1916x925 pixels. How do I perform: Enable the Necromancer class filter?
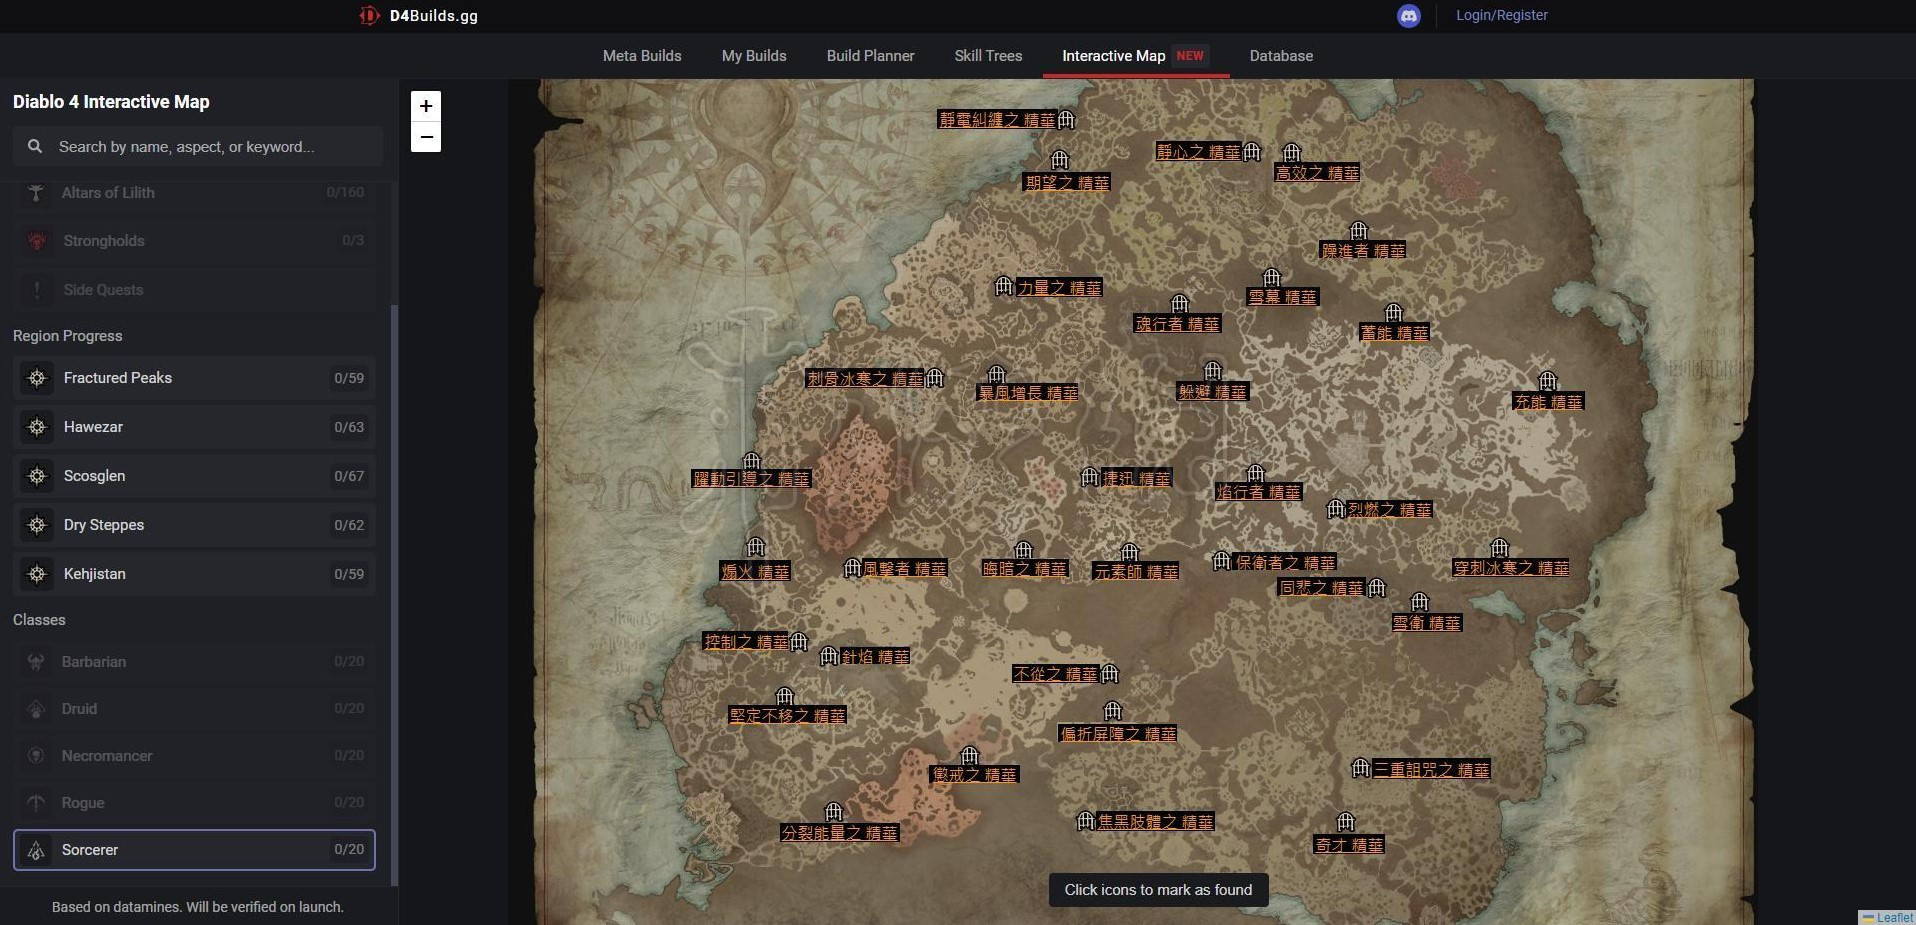pos(194,756)
